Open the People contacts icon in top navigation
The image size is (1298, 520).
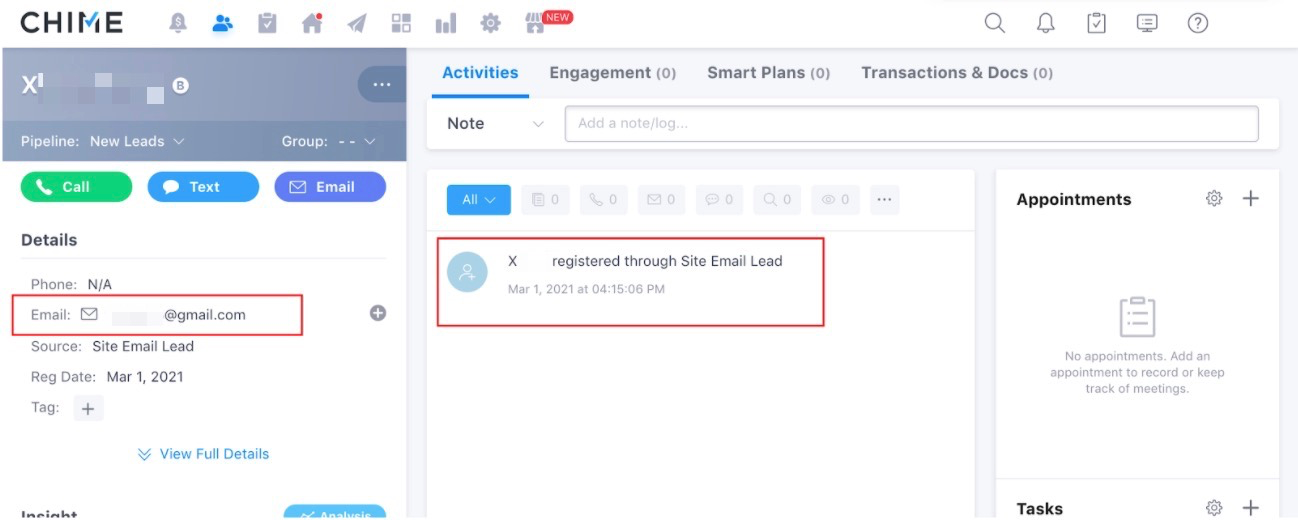222,23
